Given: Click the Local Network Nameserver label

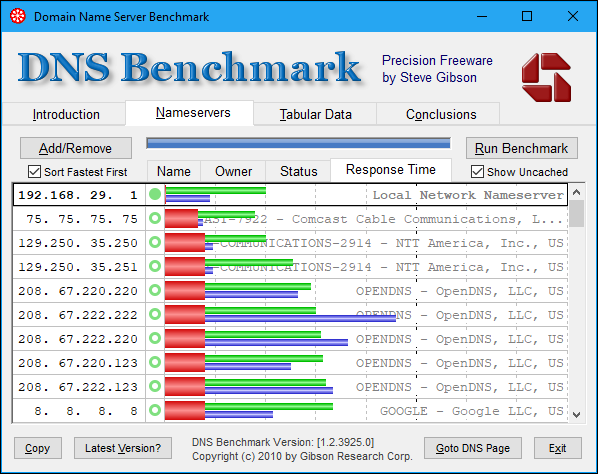Looking at the screenshot, I should coord(468,195).
